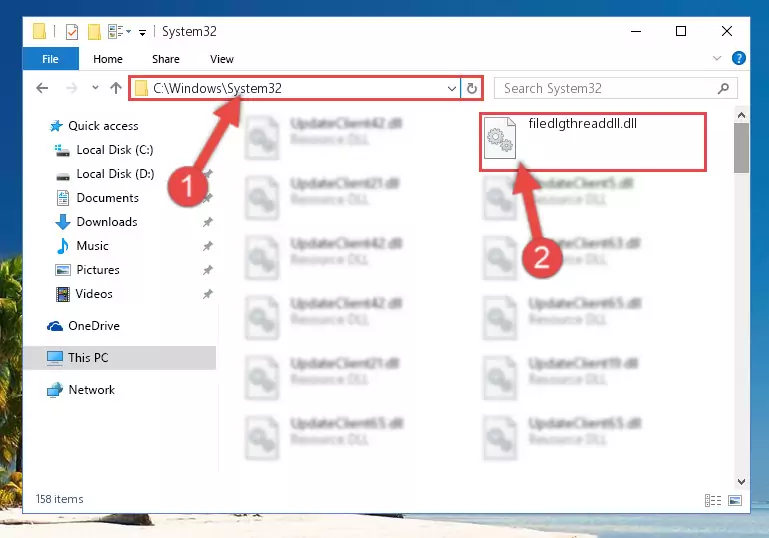Click the Local Disk (D:) drive icon

point(63,176)
